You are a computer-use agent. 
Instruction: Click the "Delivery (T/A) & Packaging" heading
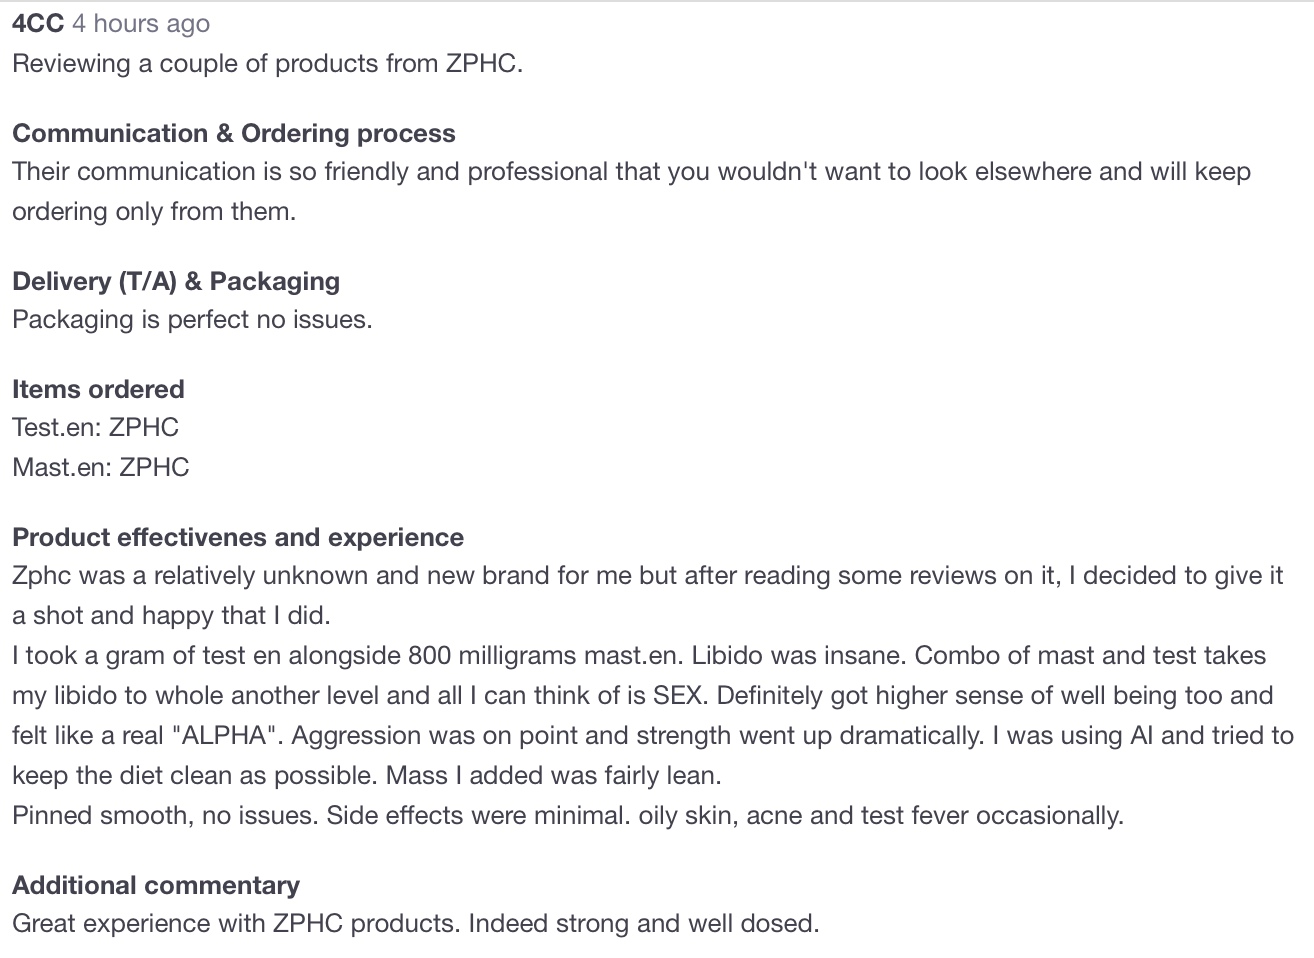tap(176, 282)
